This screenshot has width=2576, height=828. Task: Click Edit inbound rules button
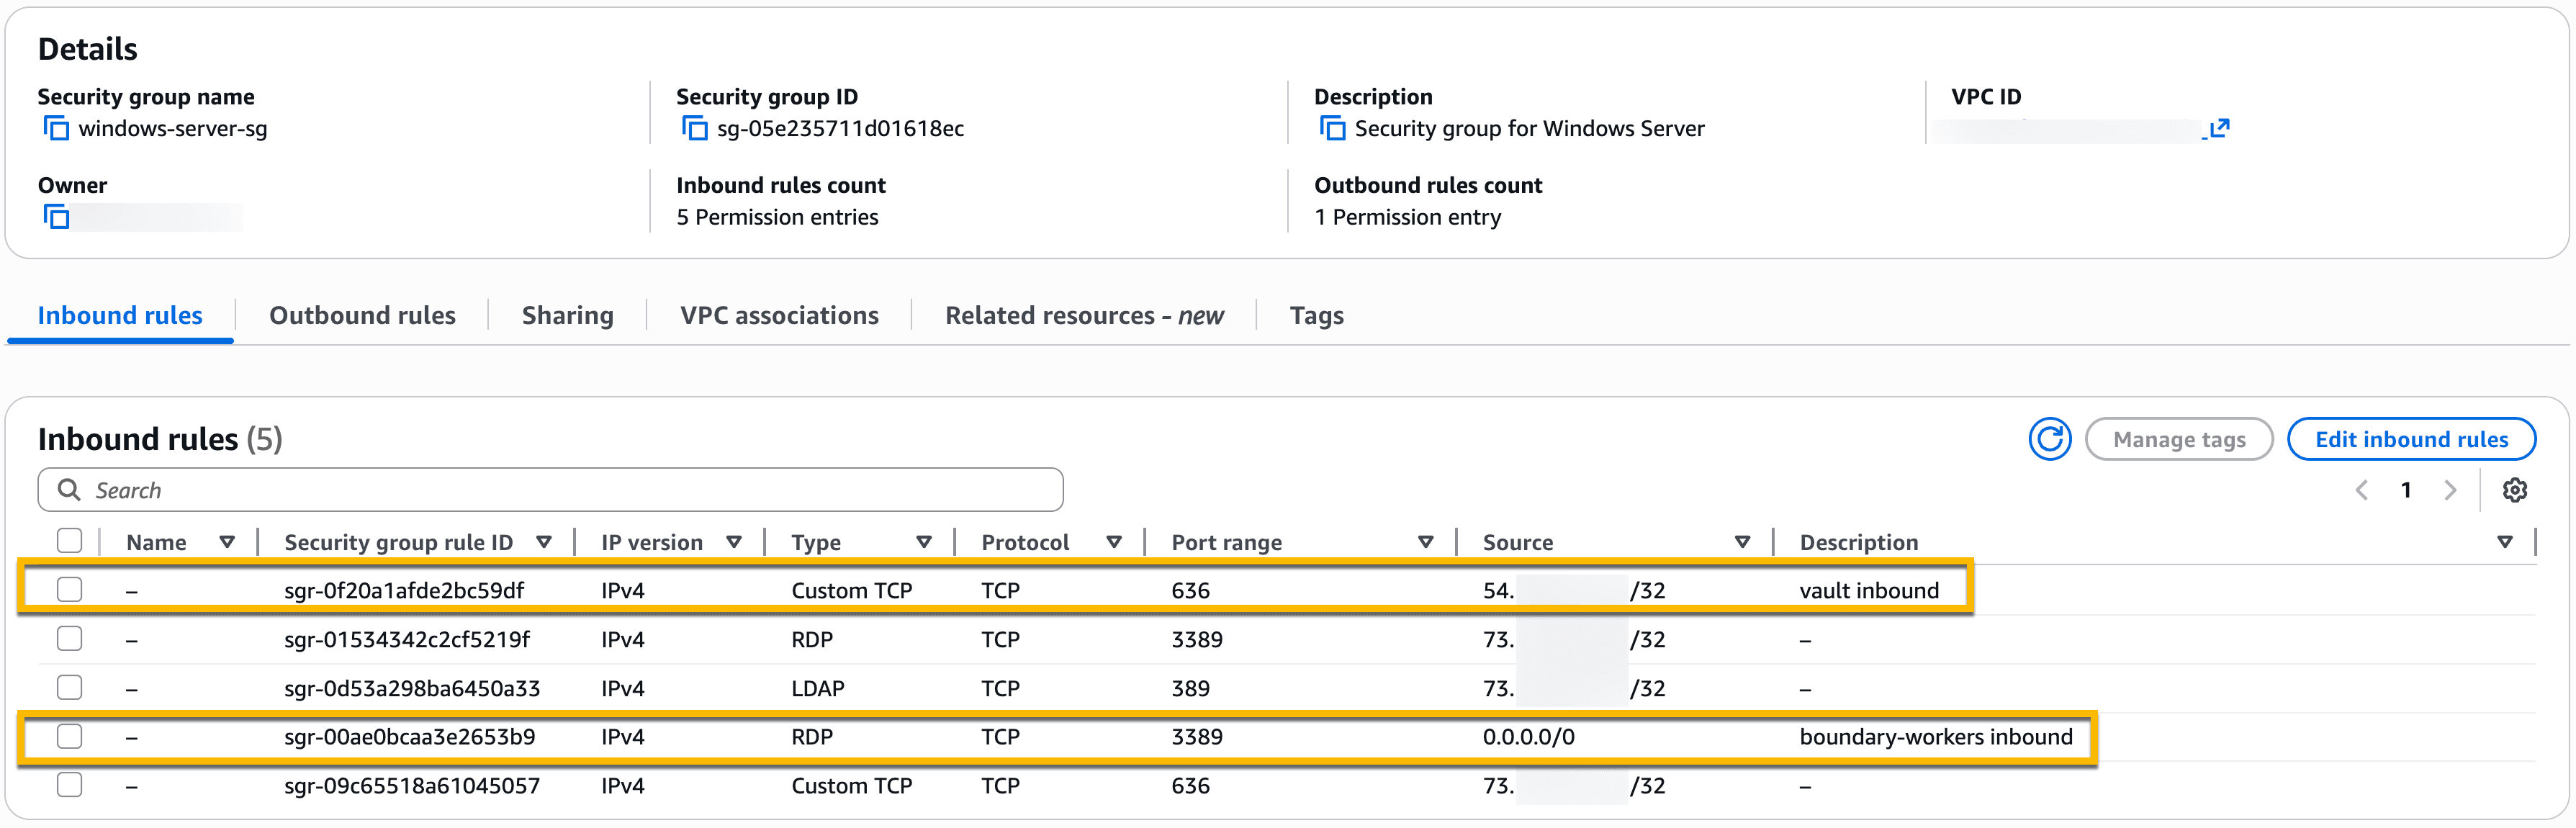[x=2411, y=439]
